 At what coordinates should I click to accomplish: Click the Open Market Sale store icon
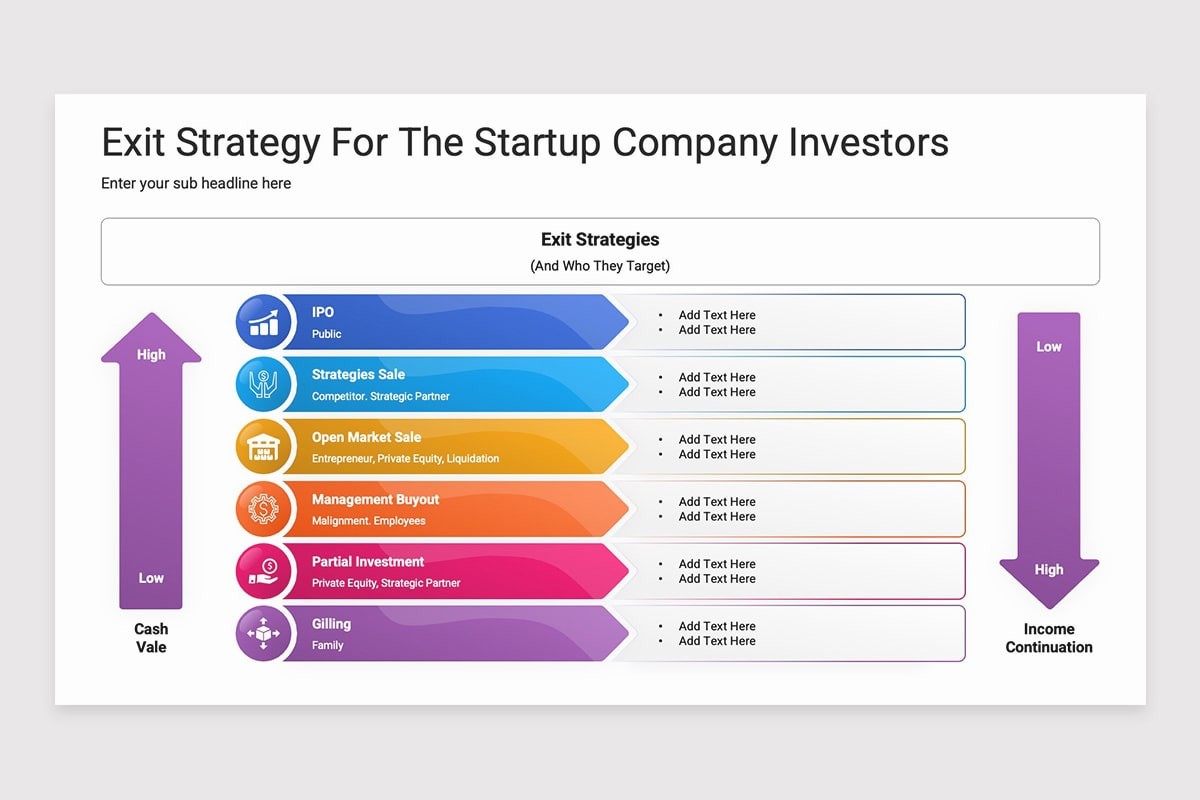click(264, 446)
